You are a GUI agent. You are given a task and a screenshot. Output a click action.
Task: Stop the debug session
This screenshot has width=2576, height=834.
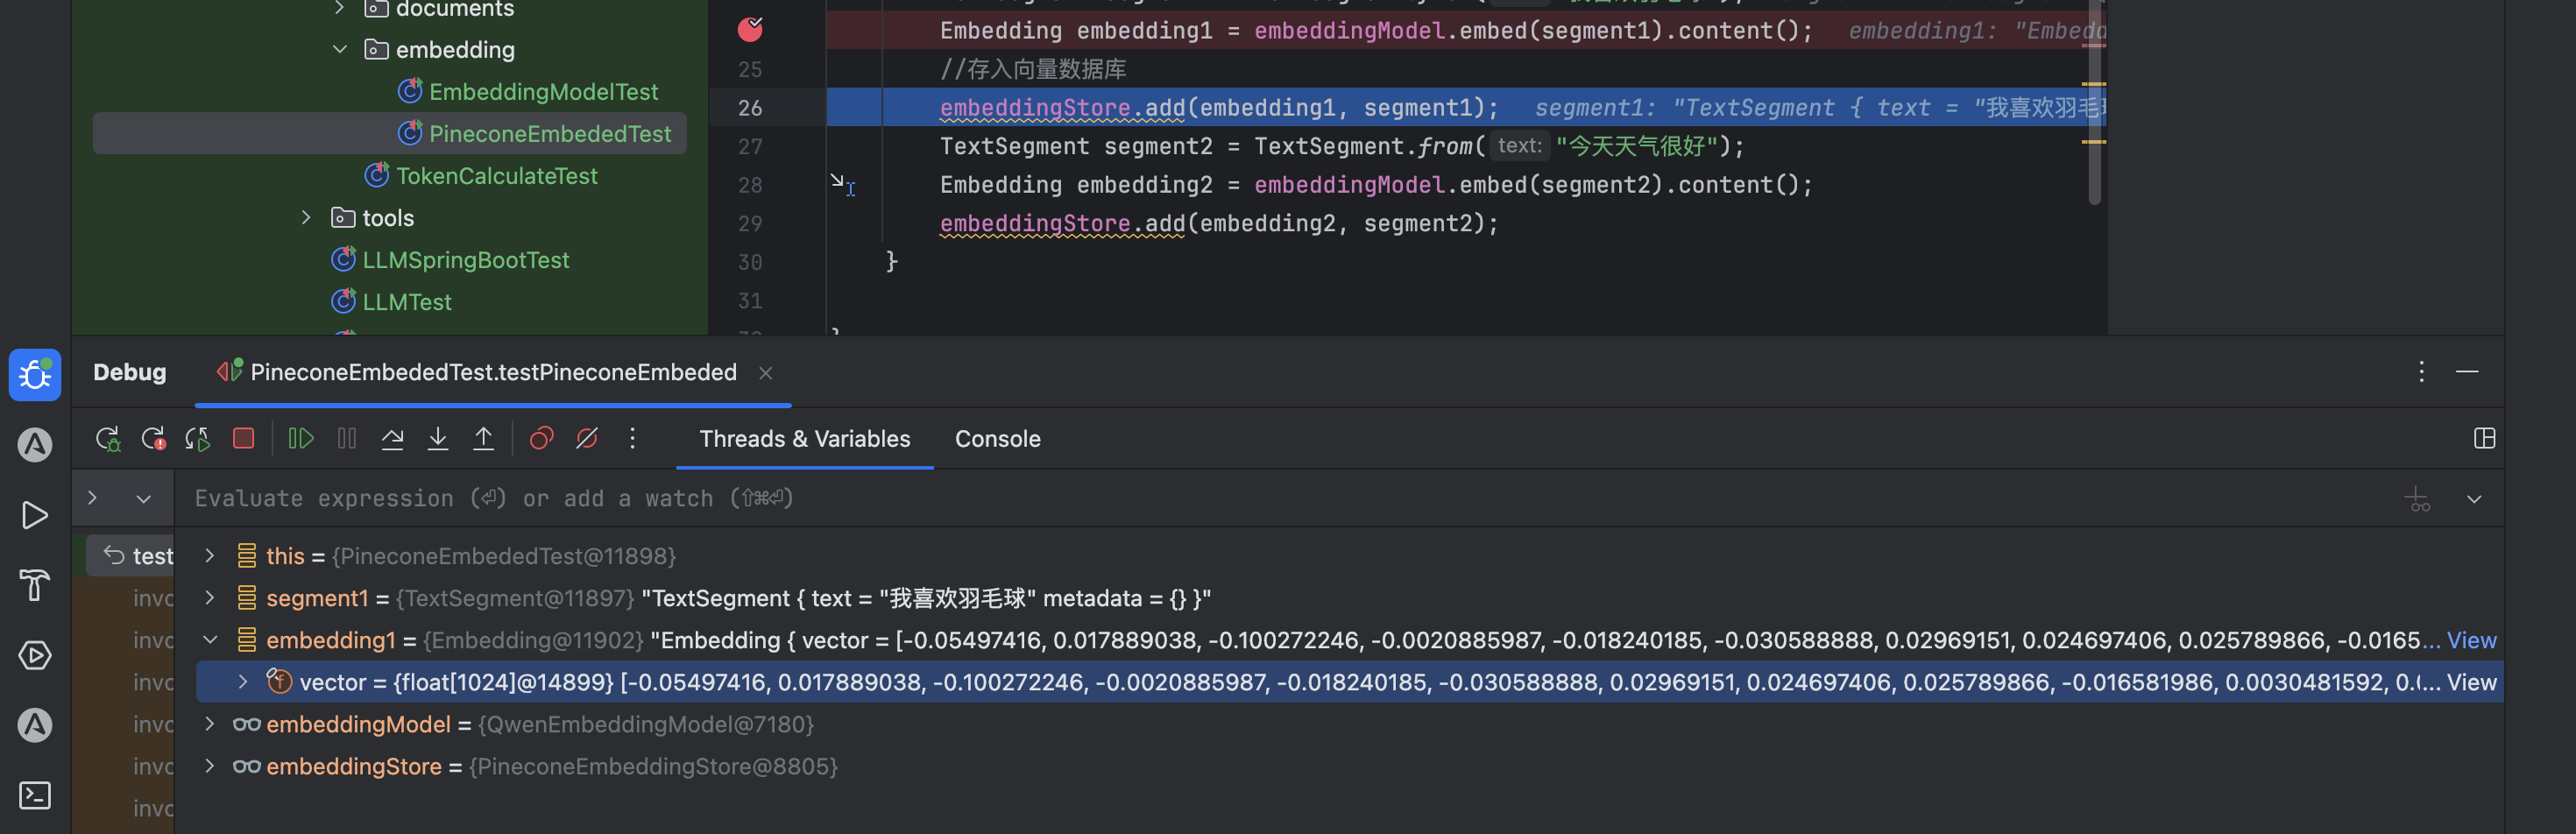tap(243, 438)
